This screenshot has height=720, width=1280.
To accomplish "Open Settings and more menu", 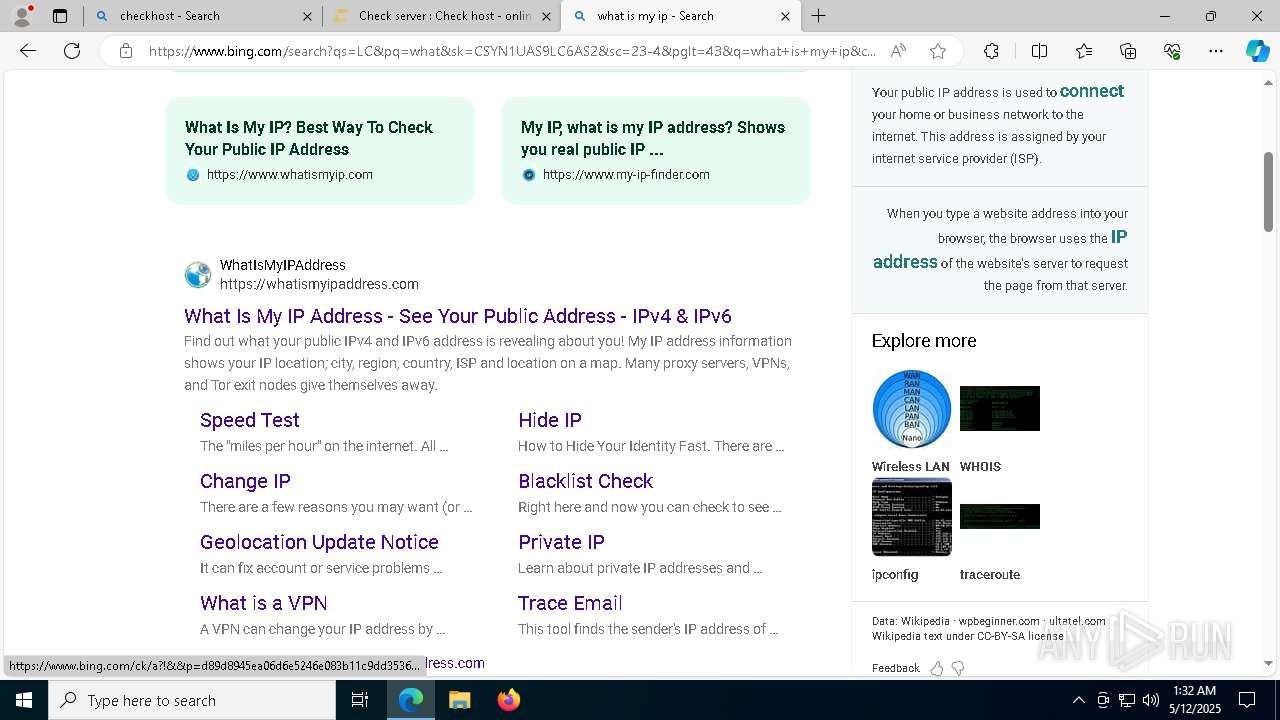I will (1216, 51).
